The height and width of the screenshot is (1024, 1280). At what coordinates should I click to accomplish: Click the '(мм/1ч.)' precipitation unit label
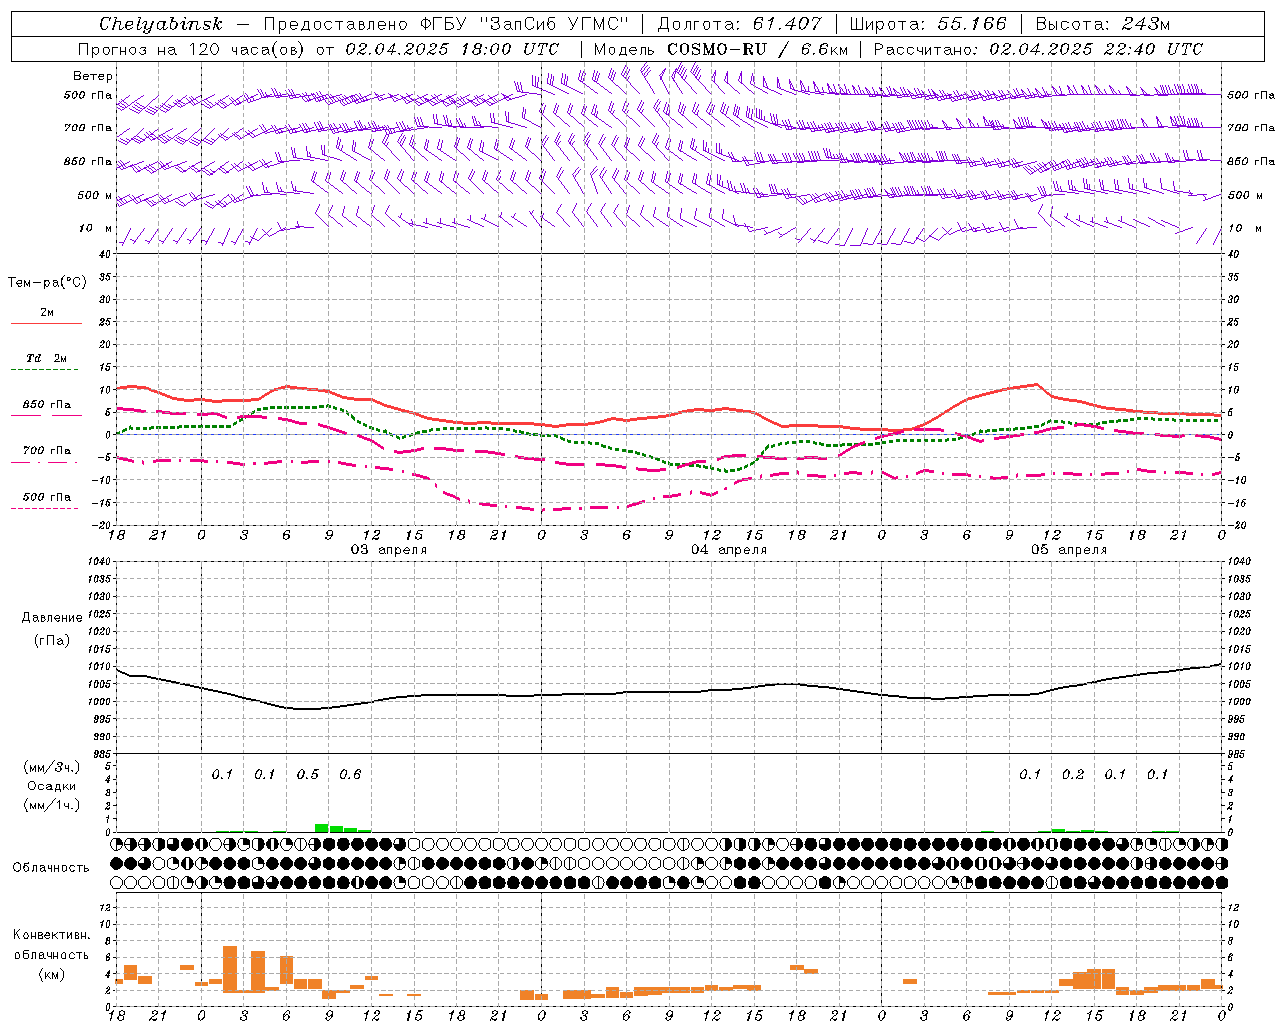pos(51,805)
